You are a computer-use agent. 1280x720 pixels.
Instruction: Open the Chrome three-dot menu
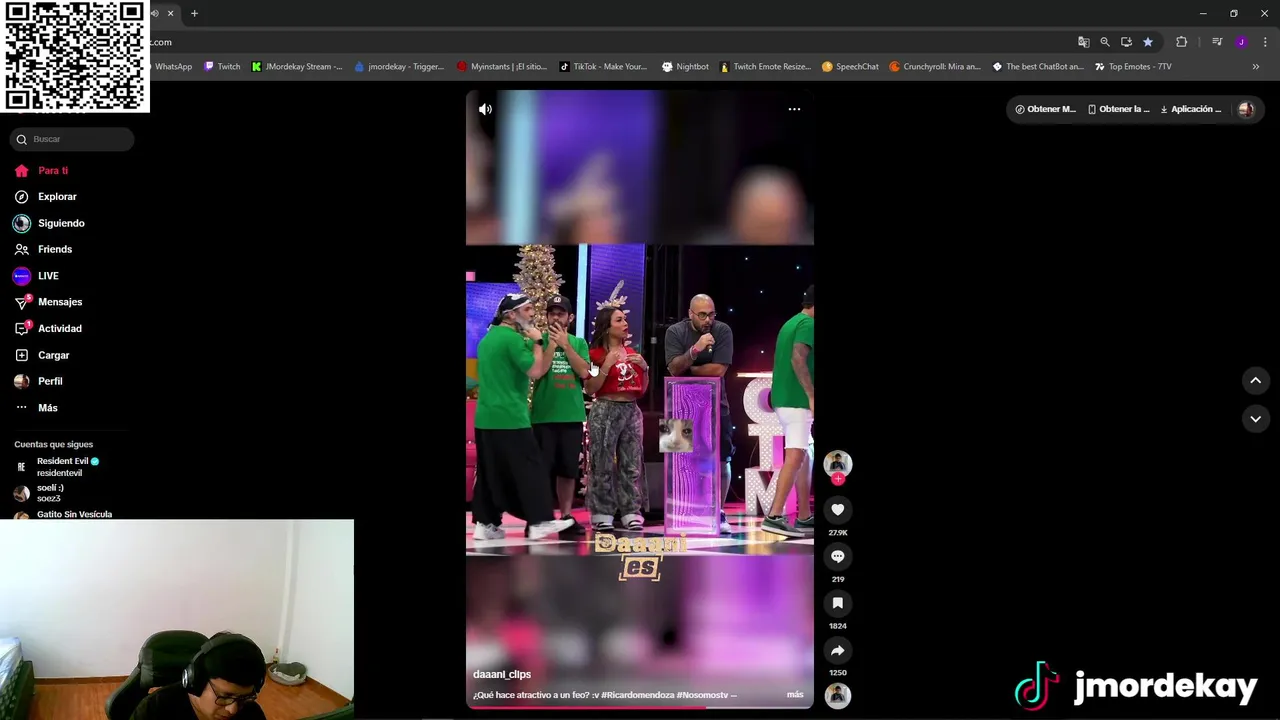click(1266, 42)
